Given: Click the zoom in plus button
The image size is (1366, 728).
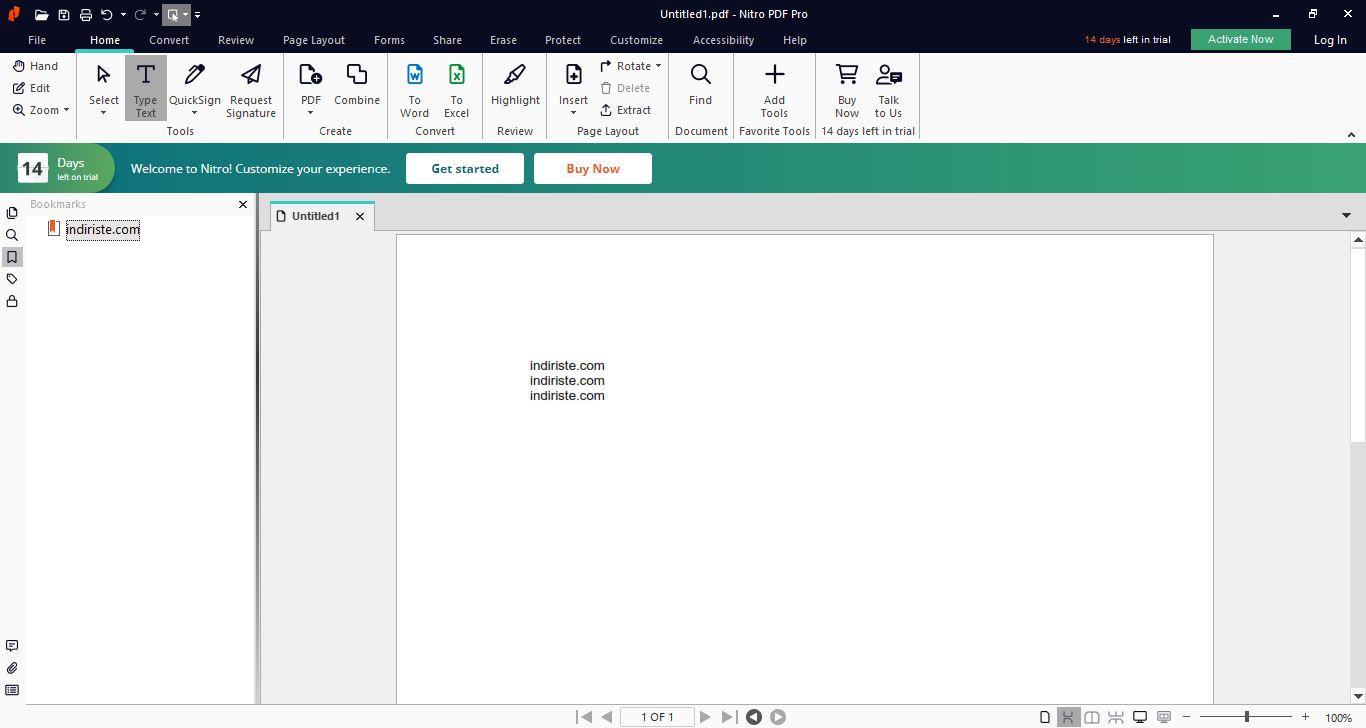Looking at the screenshot, I should coord(1305,717).
